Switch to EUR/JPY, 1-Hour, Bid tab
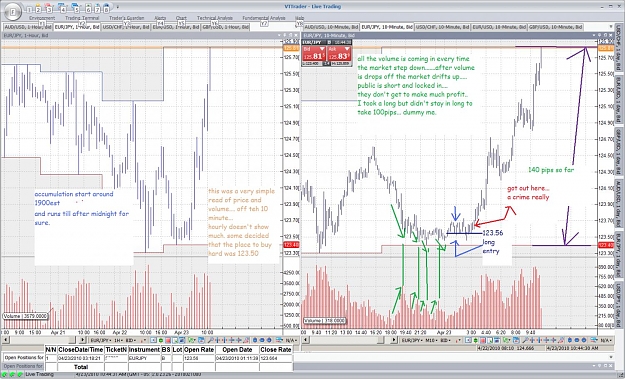Screen dimensions: 625x380 click(77, 27)
